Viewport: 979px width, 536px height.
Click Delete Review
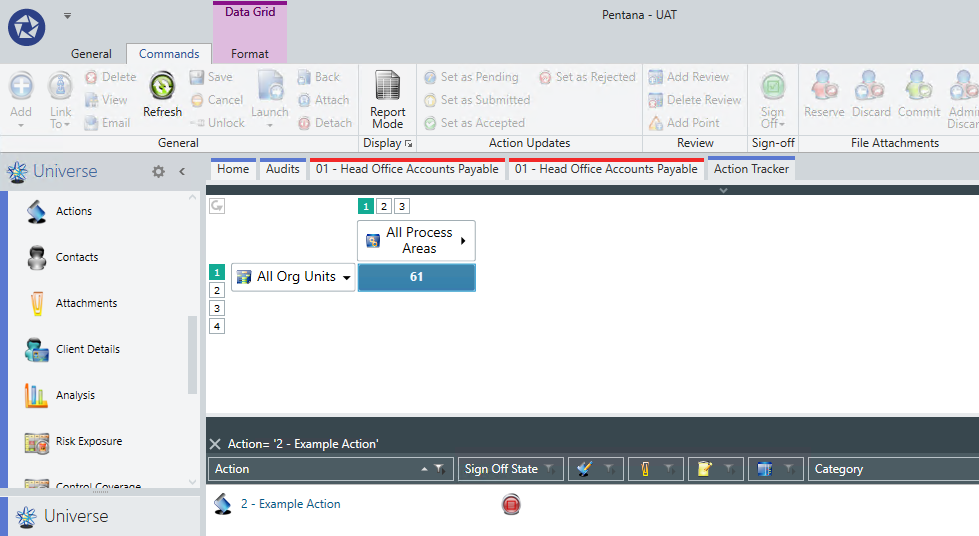(x=695, y=100)
